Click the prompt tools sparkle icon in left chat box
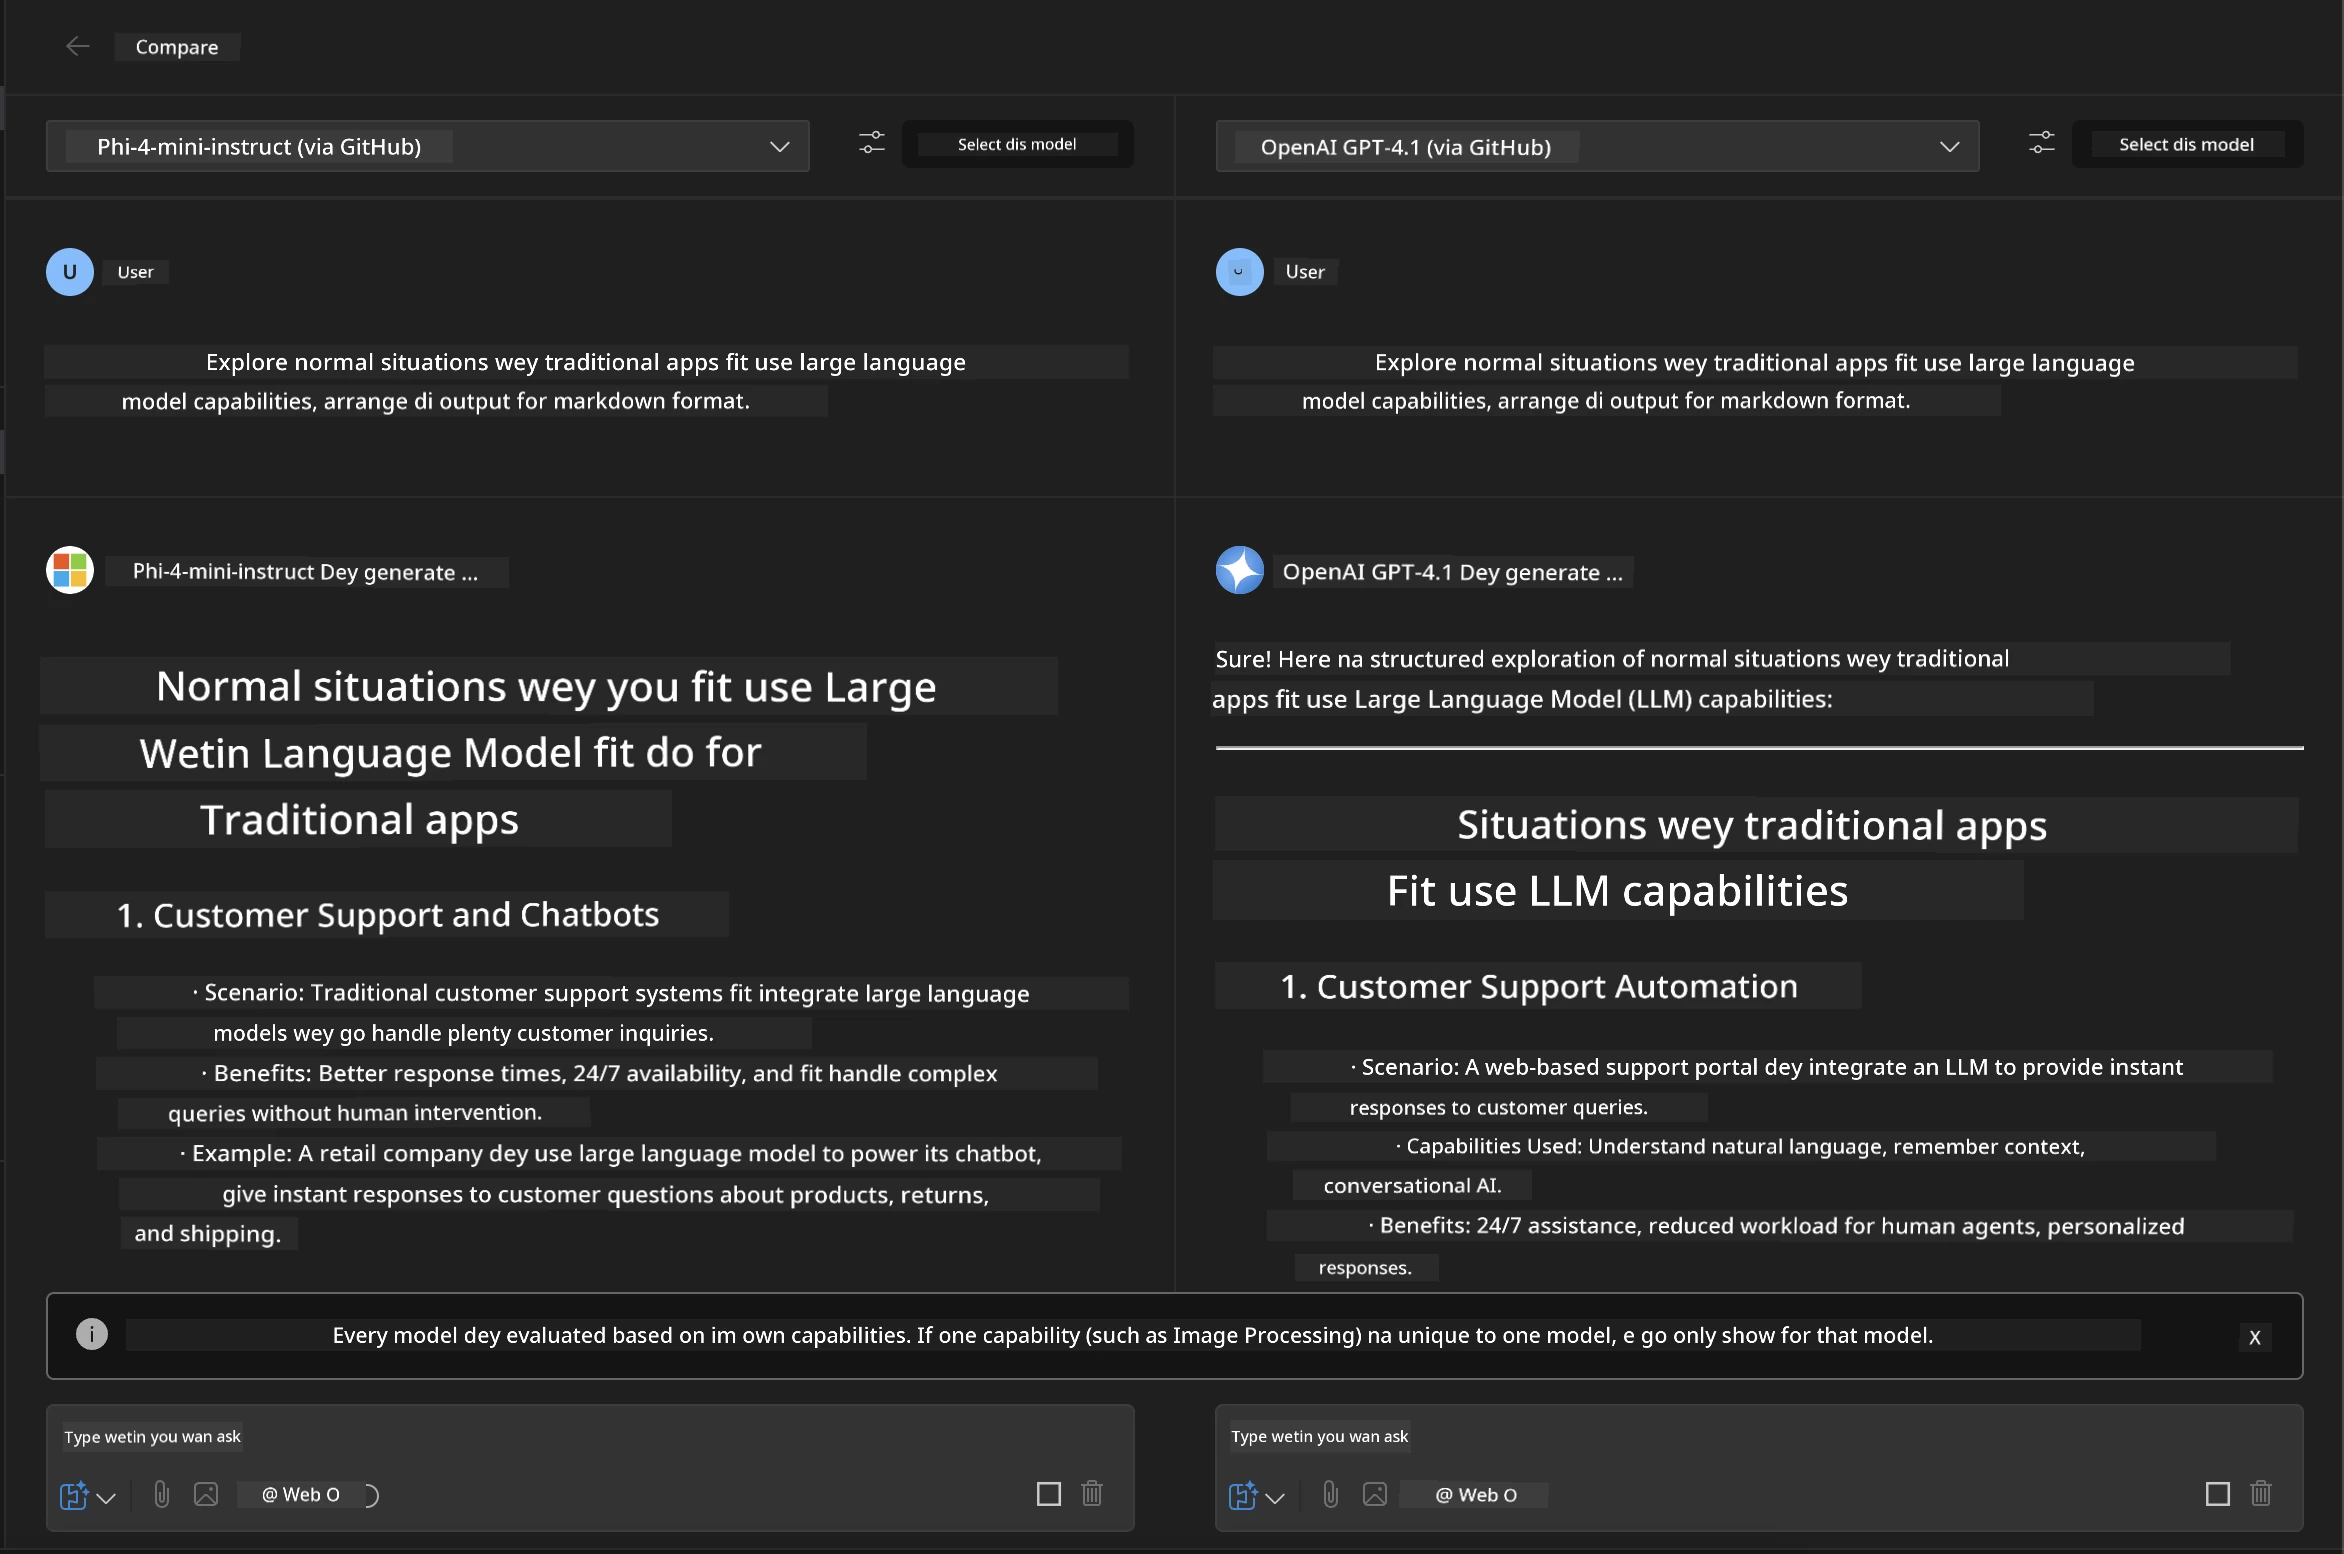The height and width of the screenshot is (1554, 2344). [x=74, y=1495]
